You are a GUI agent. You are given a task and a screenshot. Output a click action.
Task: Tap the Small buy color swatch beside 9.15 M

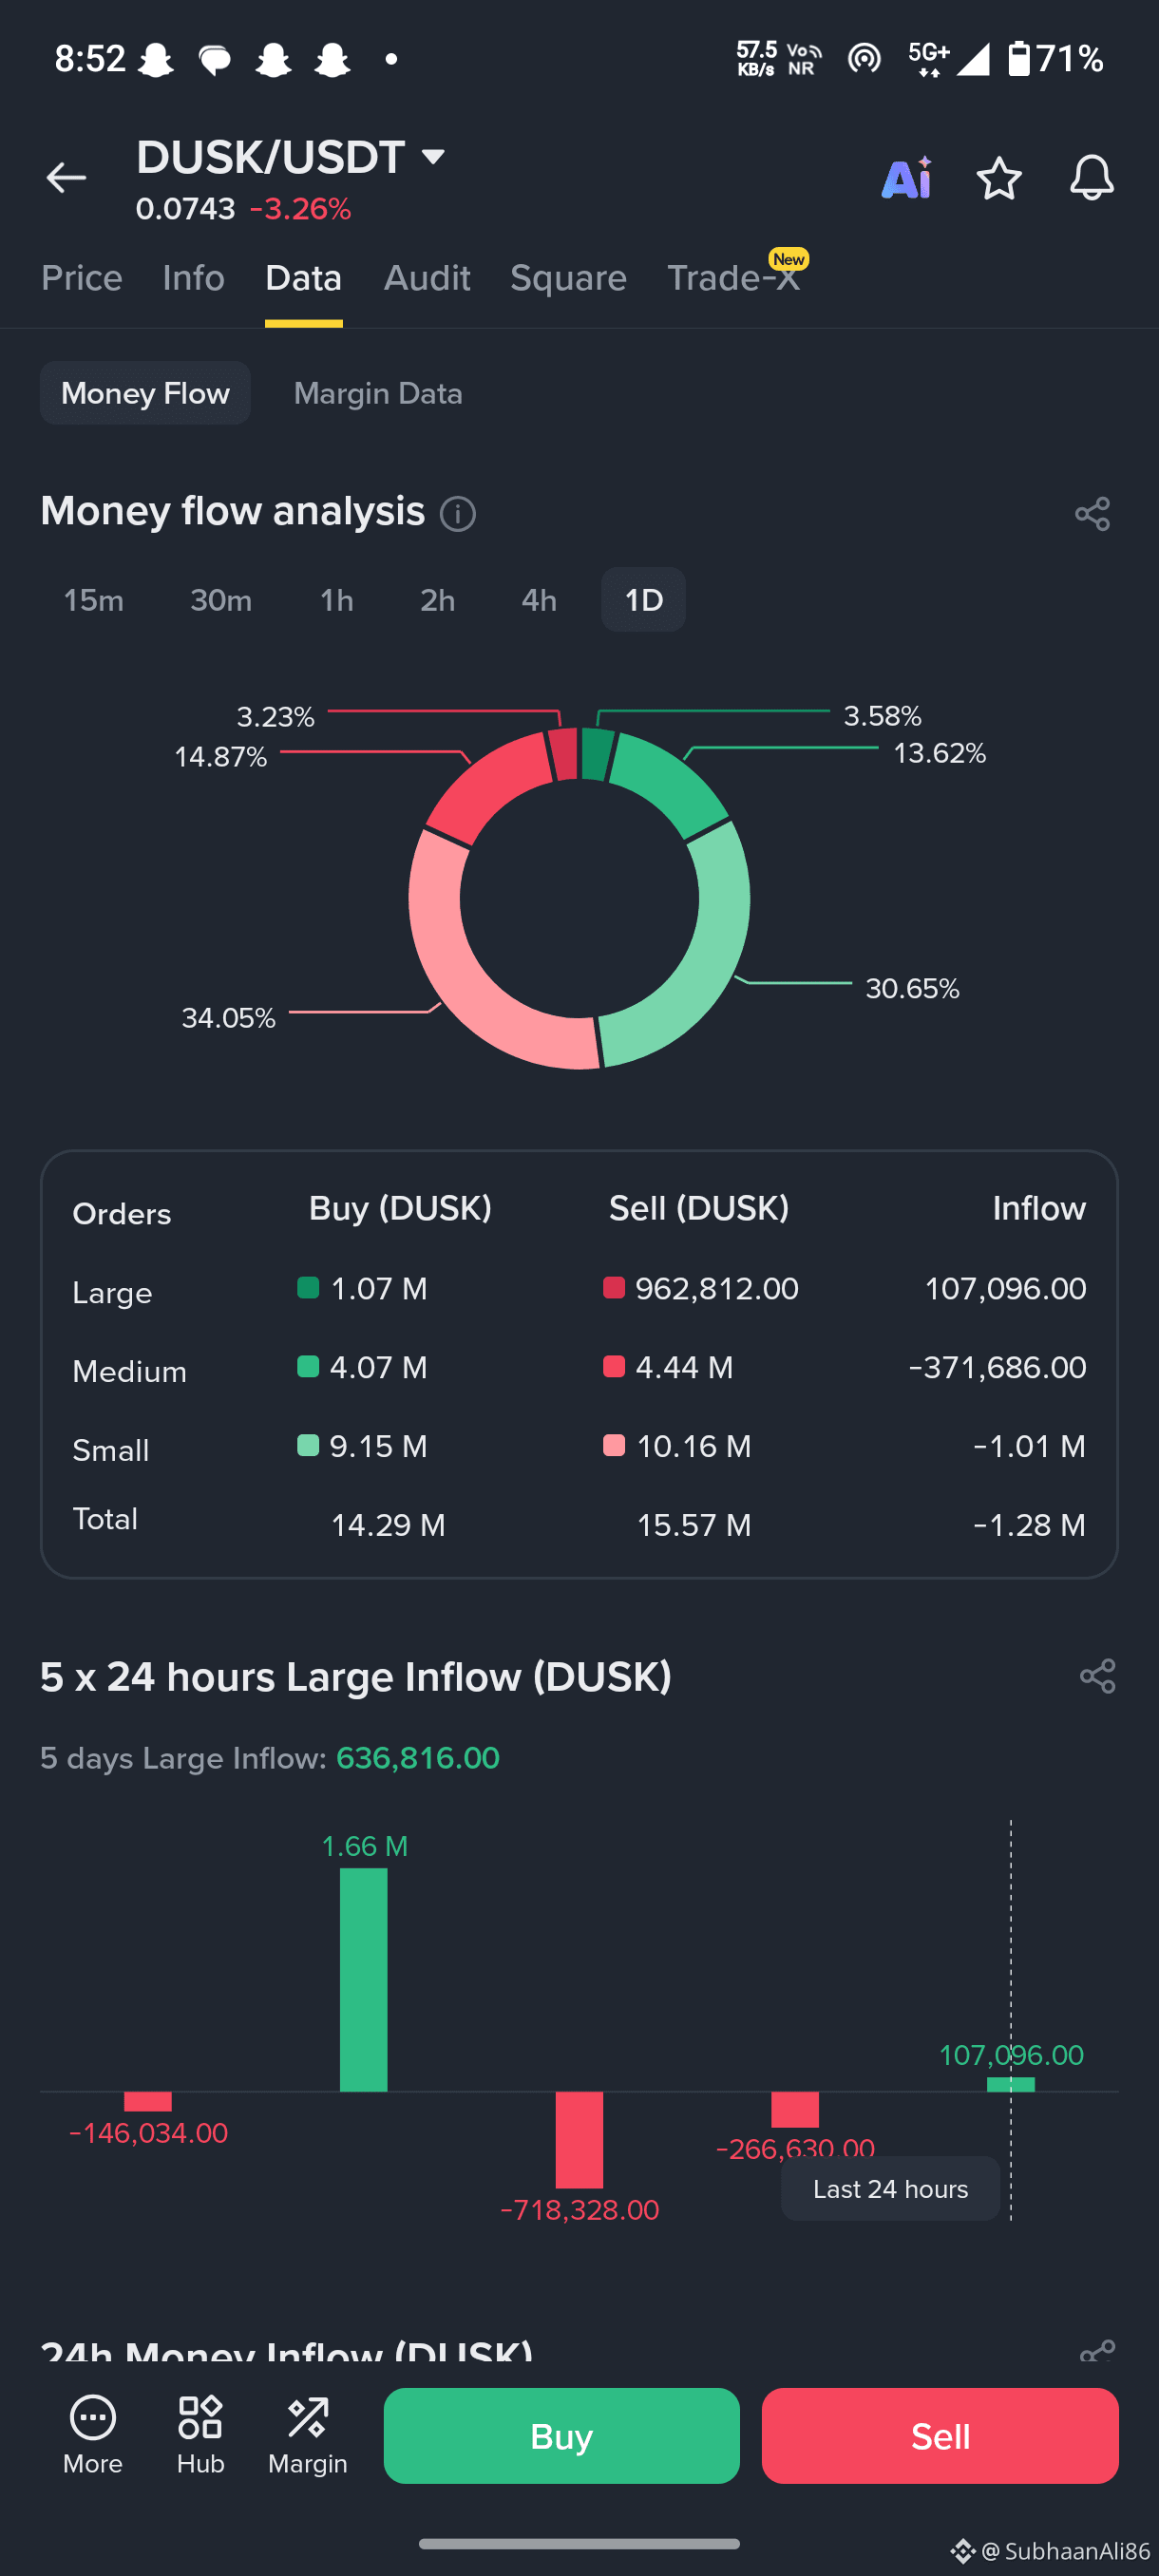point(308,1445)
